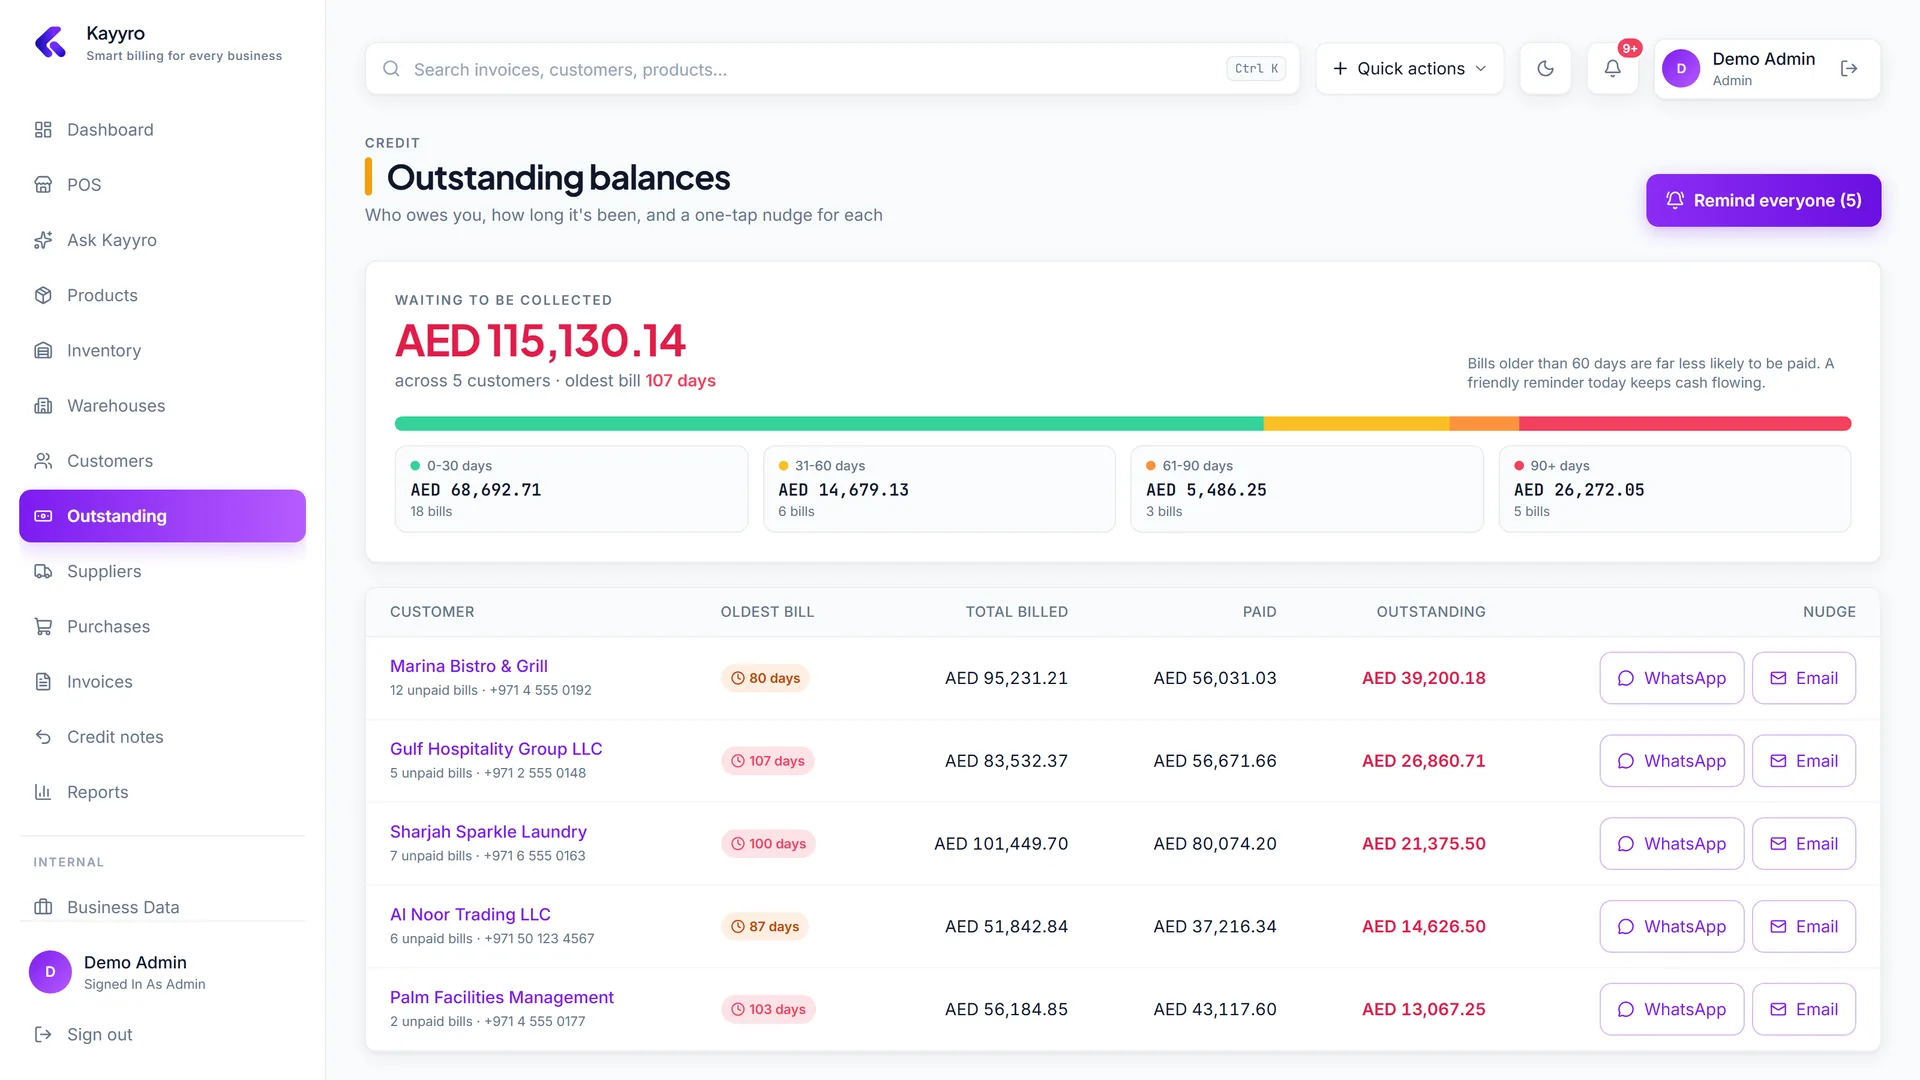Viewport: 1920px width, 1080px height.
Task: Click the Business Data briefcase icon
Action: [43, 907]
